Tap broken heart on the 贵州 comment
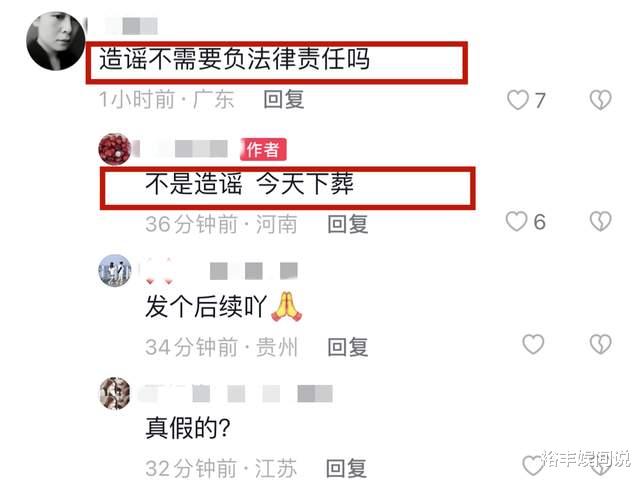Image resolution: width=640 pixels, height=480 pixels. pos(600,344)
